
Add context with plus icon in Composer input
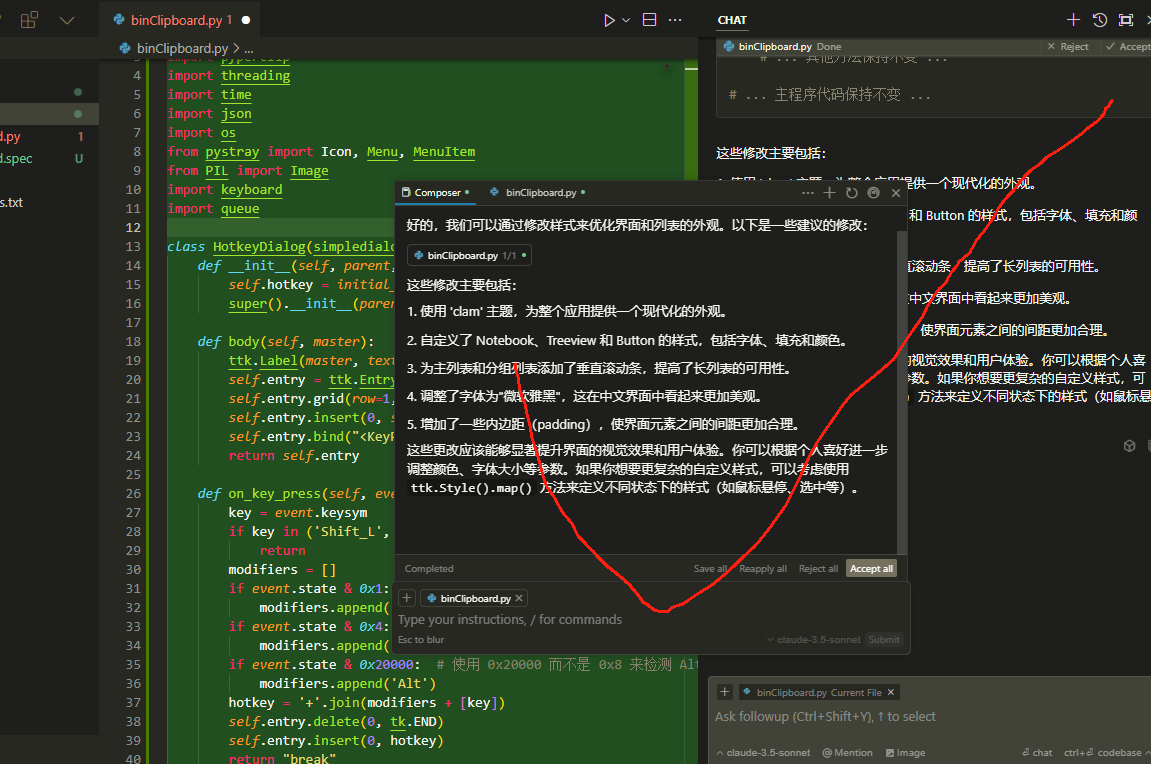407,598
